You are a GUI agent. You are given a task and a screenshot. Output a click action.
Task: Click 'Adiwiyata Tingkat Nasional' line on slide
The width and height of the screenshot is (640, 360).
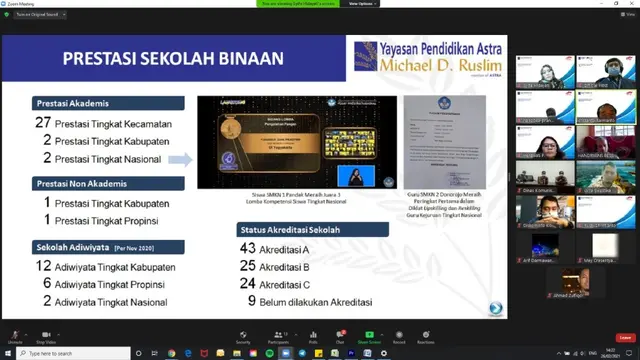(105, 302)
